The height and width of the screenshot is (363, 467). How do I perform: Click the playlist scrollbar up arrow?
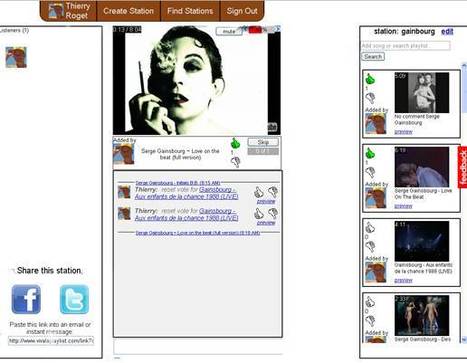tap(464, 65)
